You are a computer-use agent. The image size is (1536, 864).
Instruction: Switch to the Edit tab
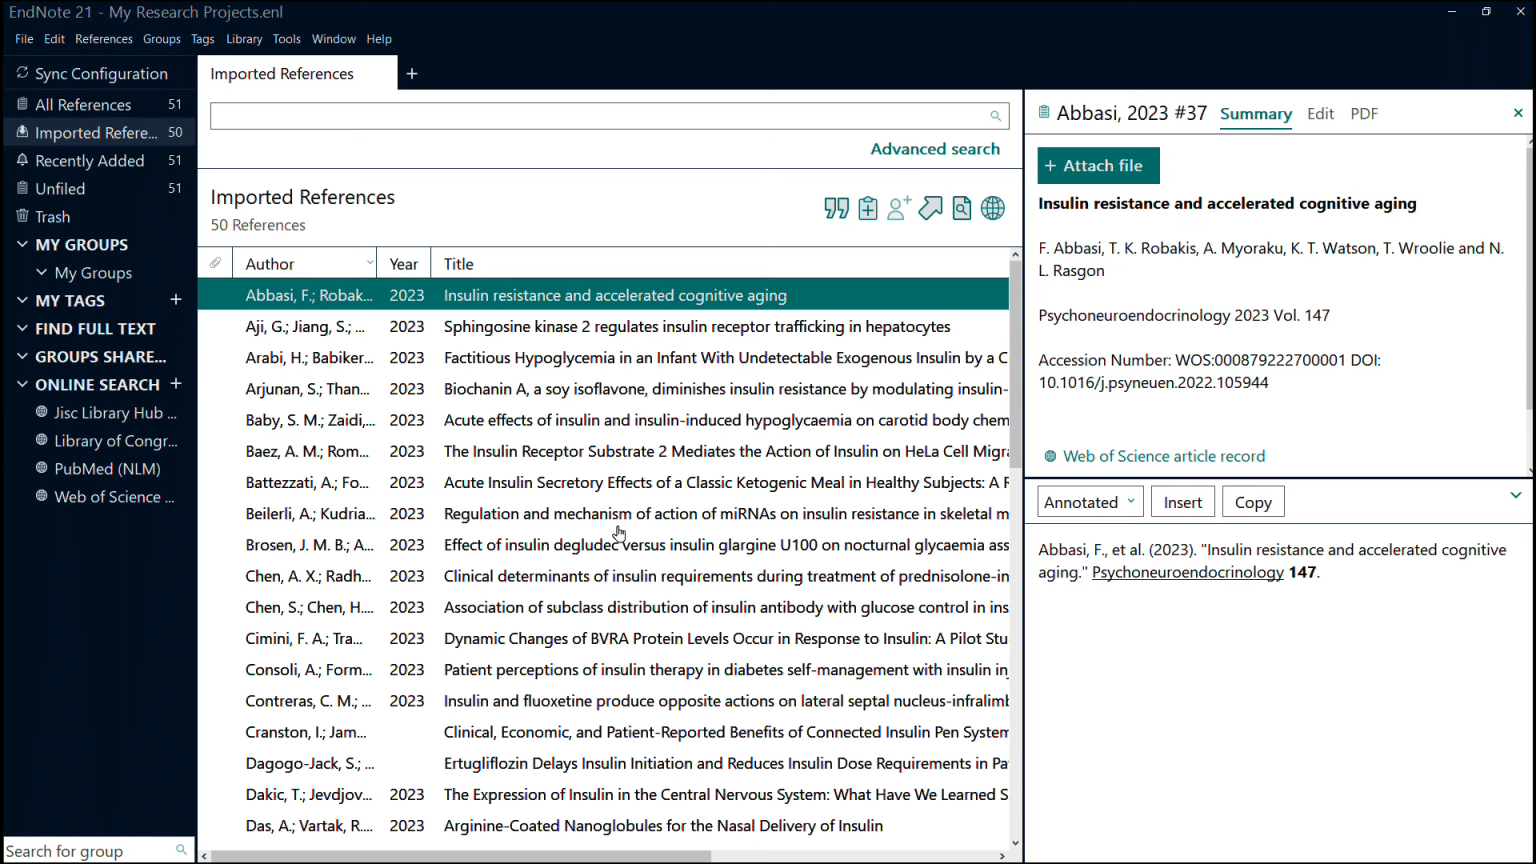[1320, 114]
